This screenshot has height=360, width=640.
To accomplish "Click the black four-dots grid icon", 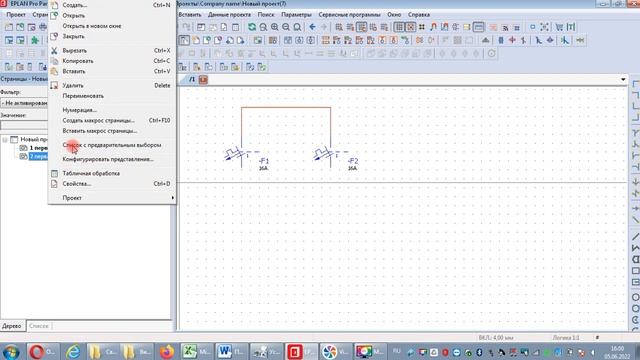I will point(422,27).
